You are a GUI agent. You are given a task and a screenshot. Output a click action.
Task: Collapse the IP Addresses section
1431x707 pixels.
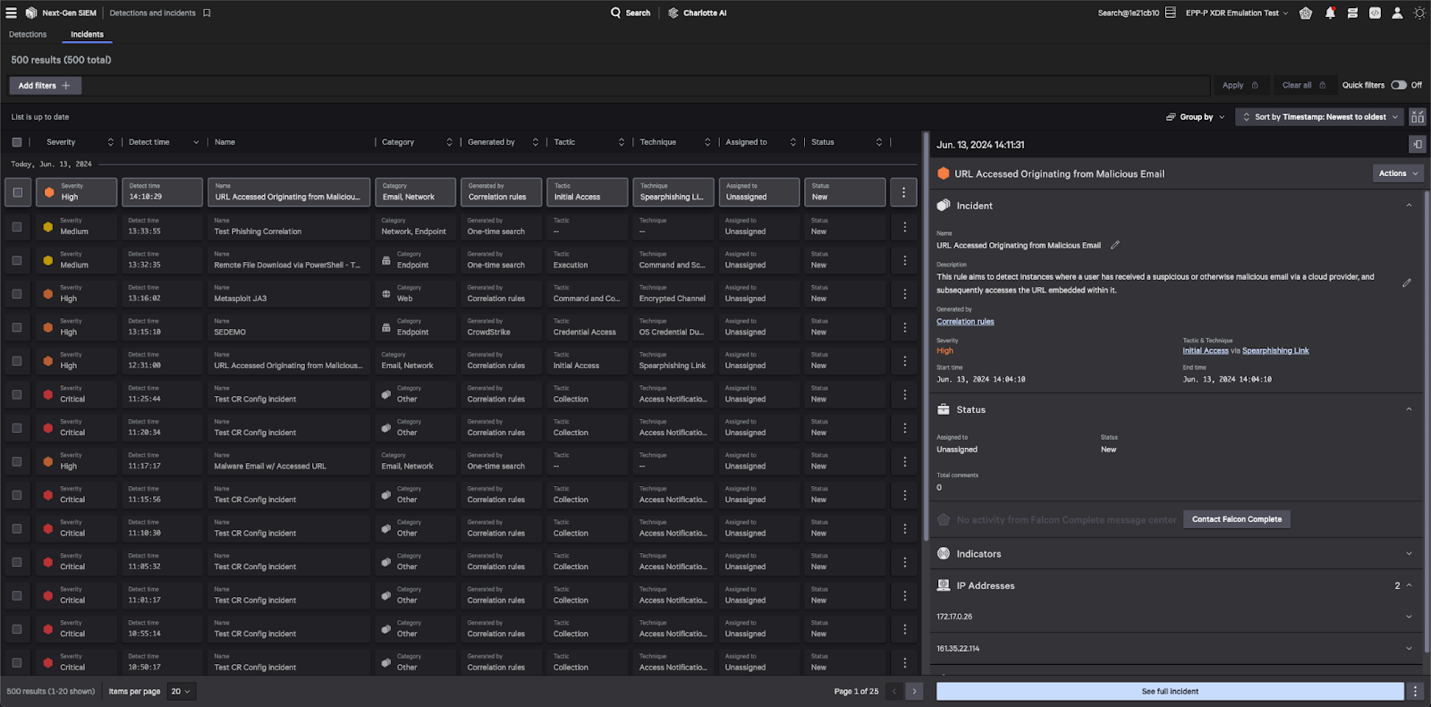1409,585
